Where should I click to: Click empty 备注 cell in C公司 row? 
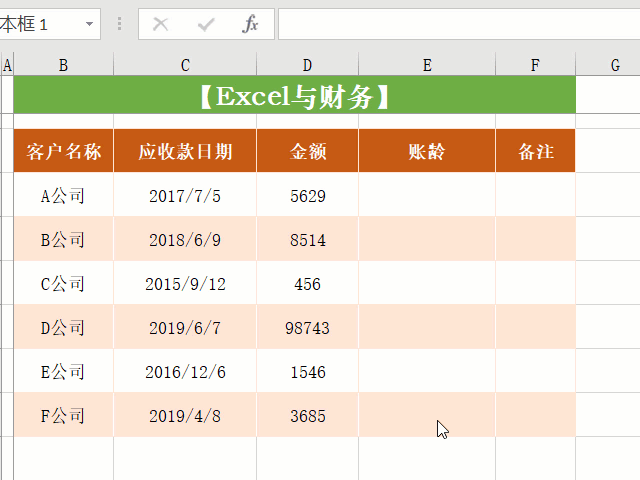click(536, 282)
